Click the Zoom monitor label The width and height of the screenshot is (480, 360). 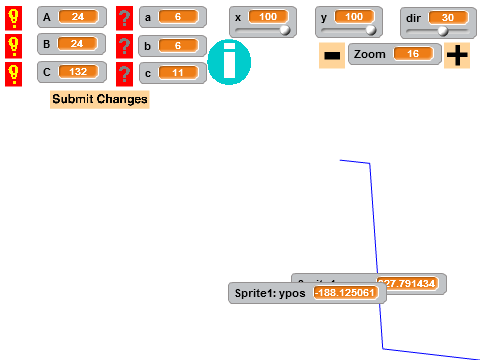tap(370, 54)
